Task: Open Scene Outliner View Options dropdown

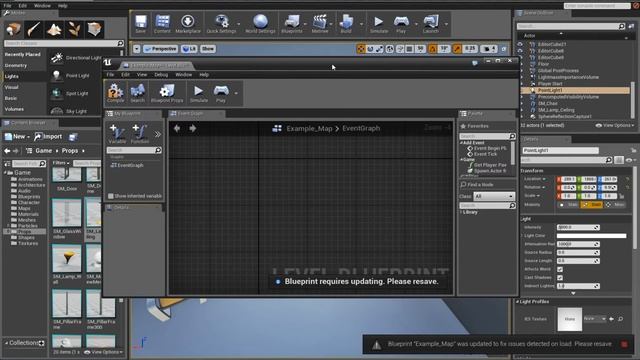Action: click(x=615, y=125)
